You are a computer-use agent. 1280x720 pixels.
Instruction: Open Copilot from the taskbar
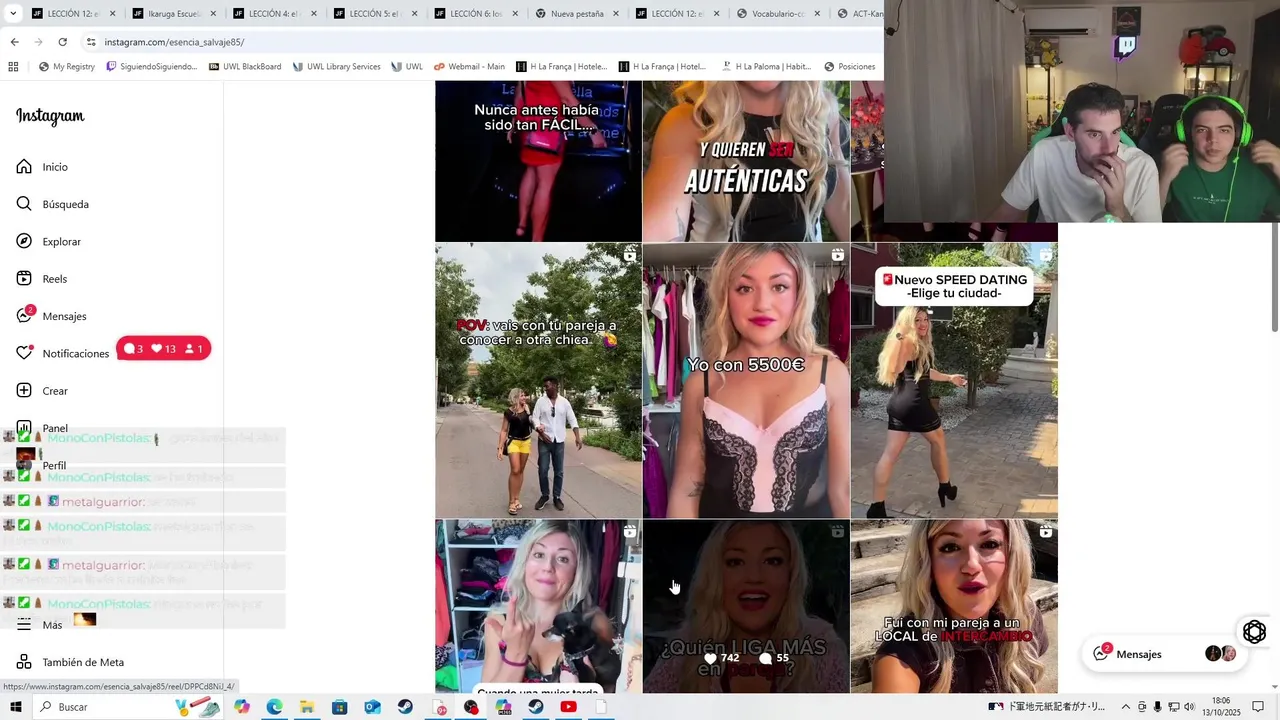coord(242,707)
